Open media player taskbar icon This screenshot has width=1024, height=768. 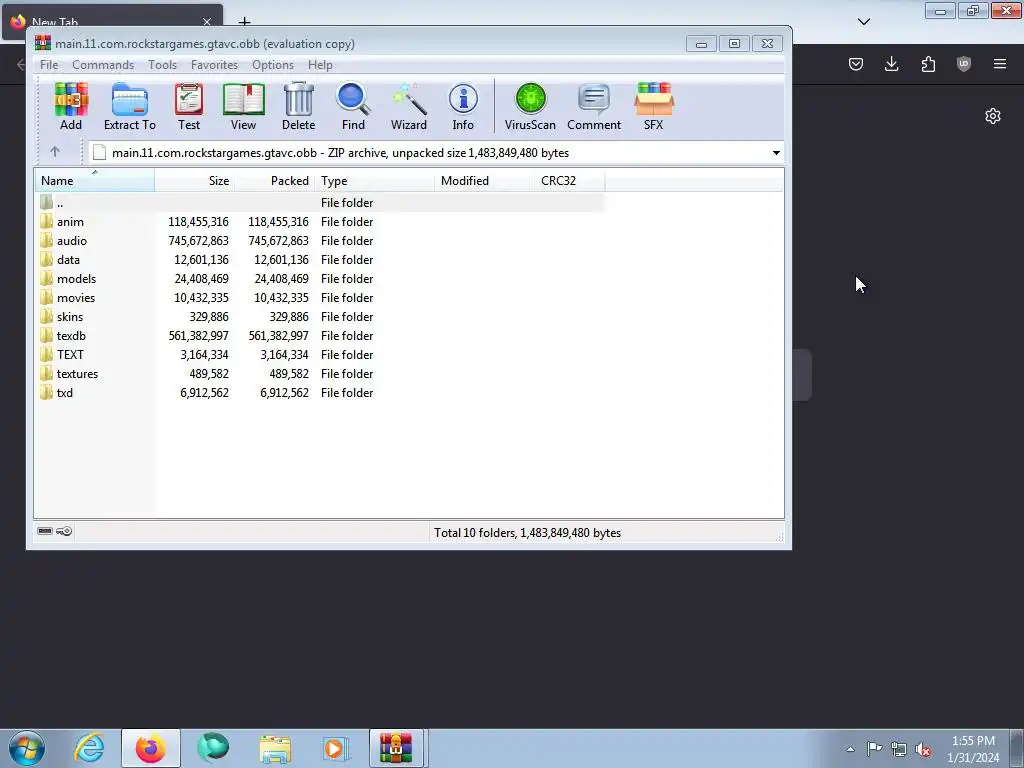click(336, 748)
